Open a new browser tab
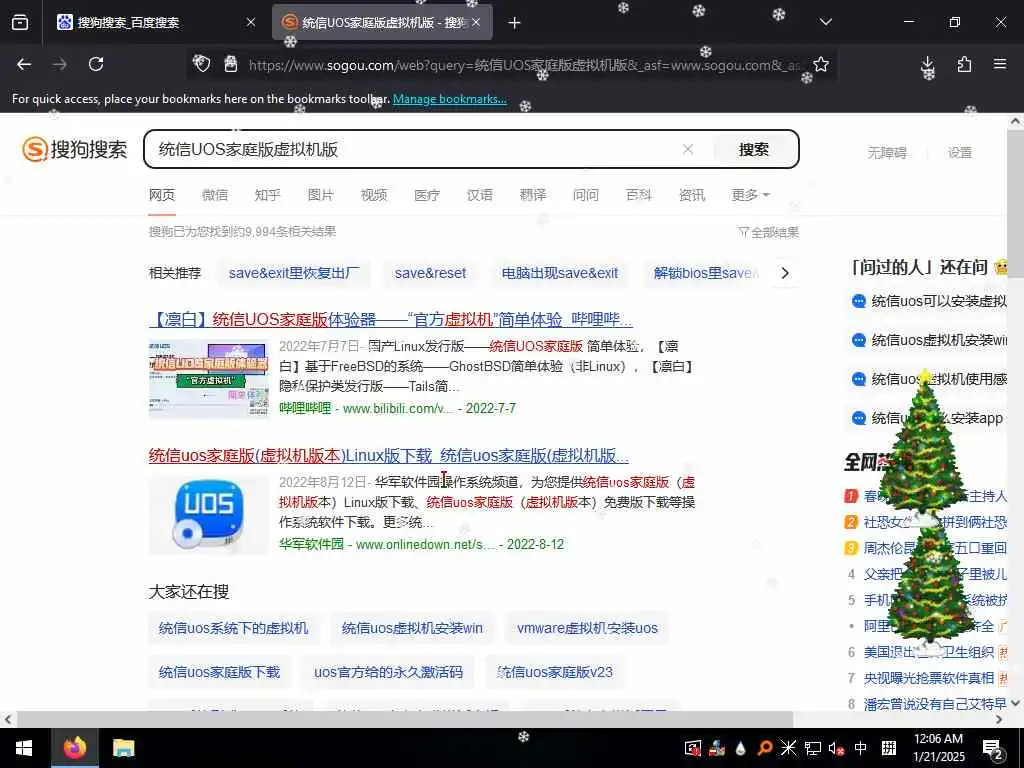 [515, 23]
